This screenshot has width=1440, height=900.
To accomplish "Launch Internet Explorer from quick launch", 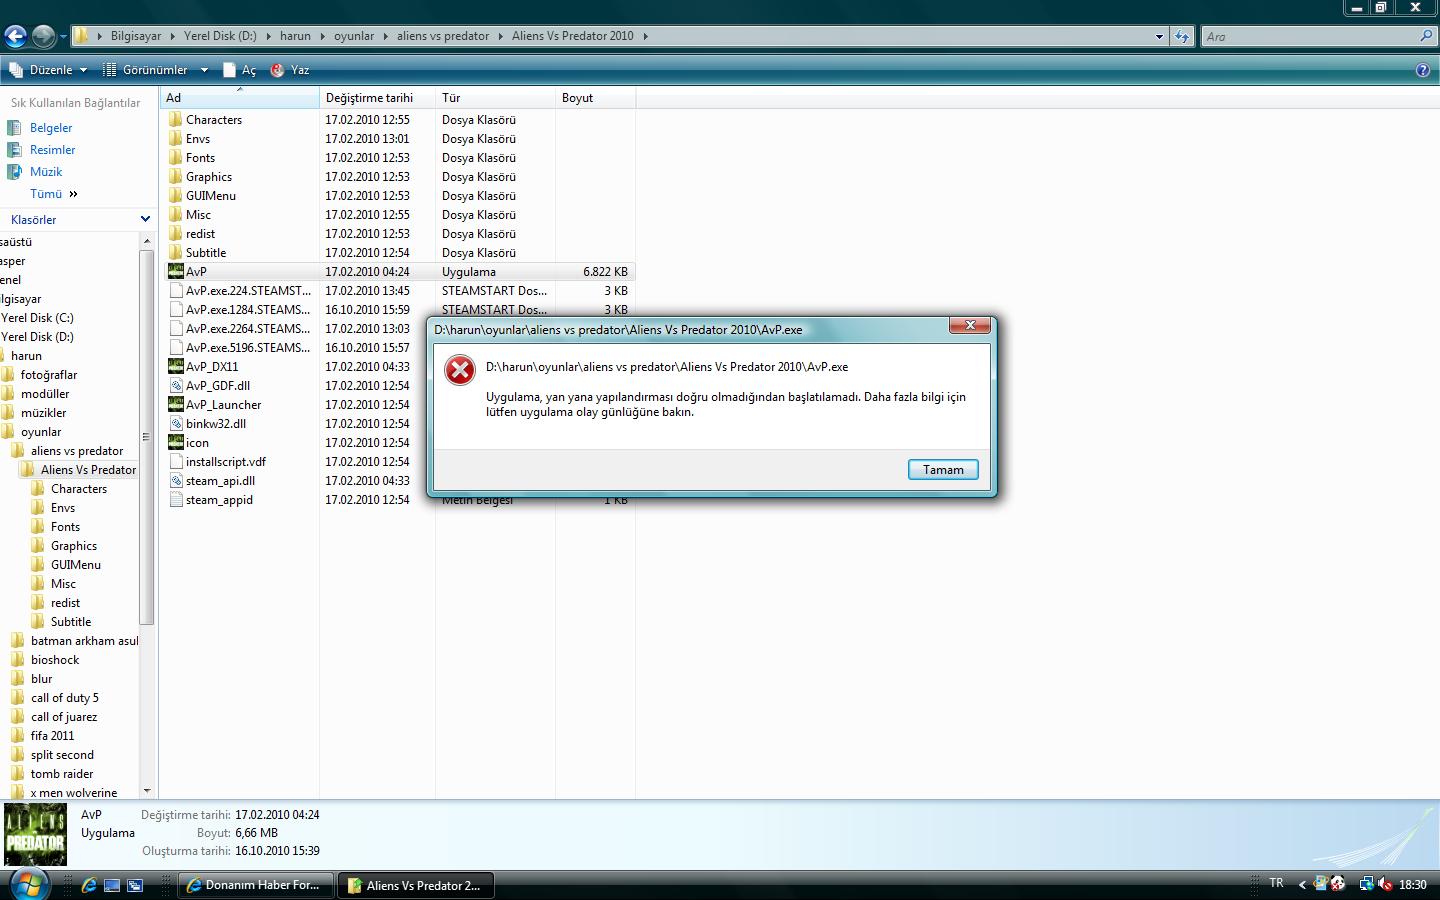I will (89, 885).
